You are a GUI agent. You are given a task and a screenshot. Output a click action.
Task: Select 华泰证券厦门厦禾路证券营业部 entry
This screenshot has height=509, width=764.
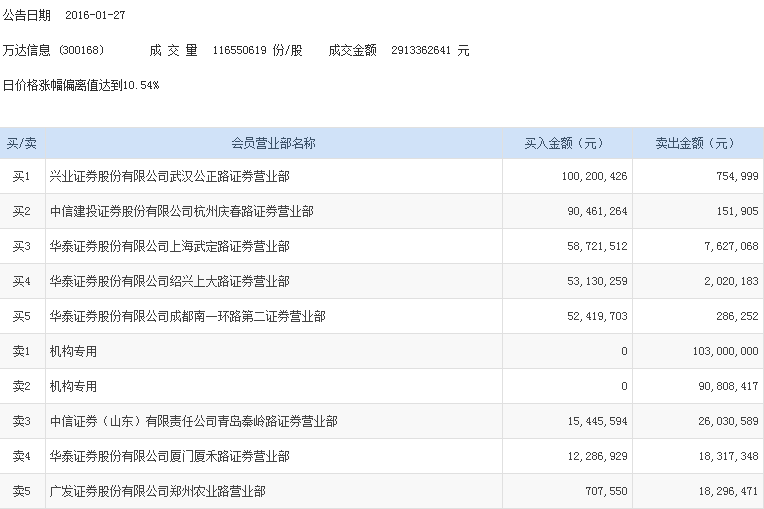(x=169, y=457)
